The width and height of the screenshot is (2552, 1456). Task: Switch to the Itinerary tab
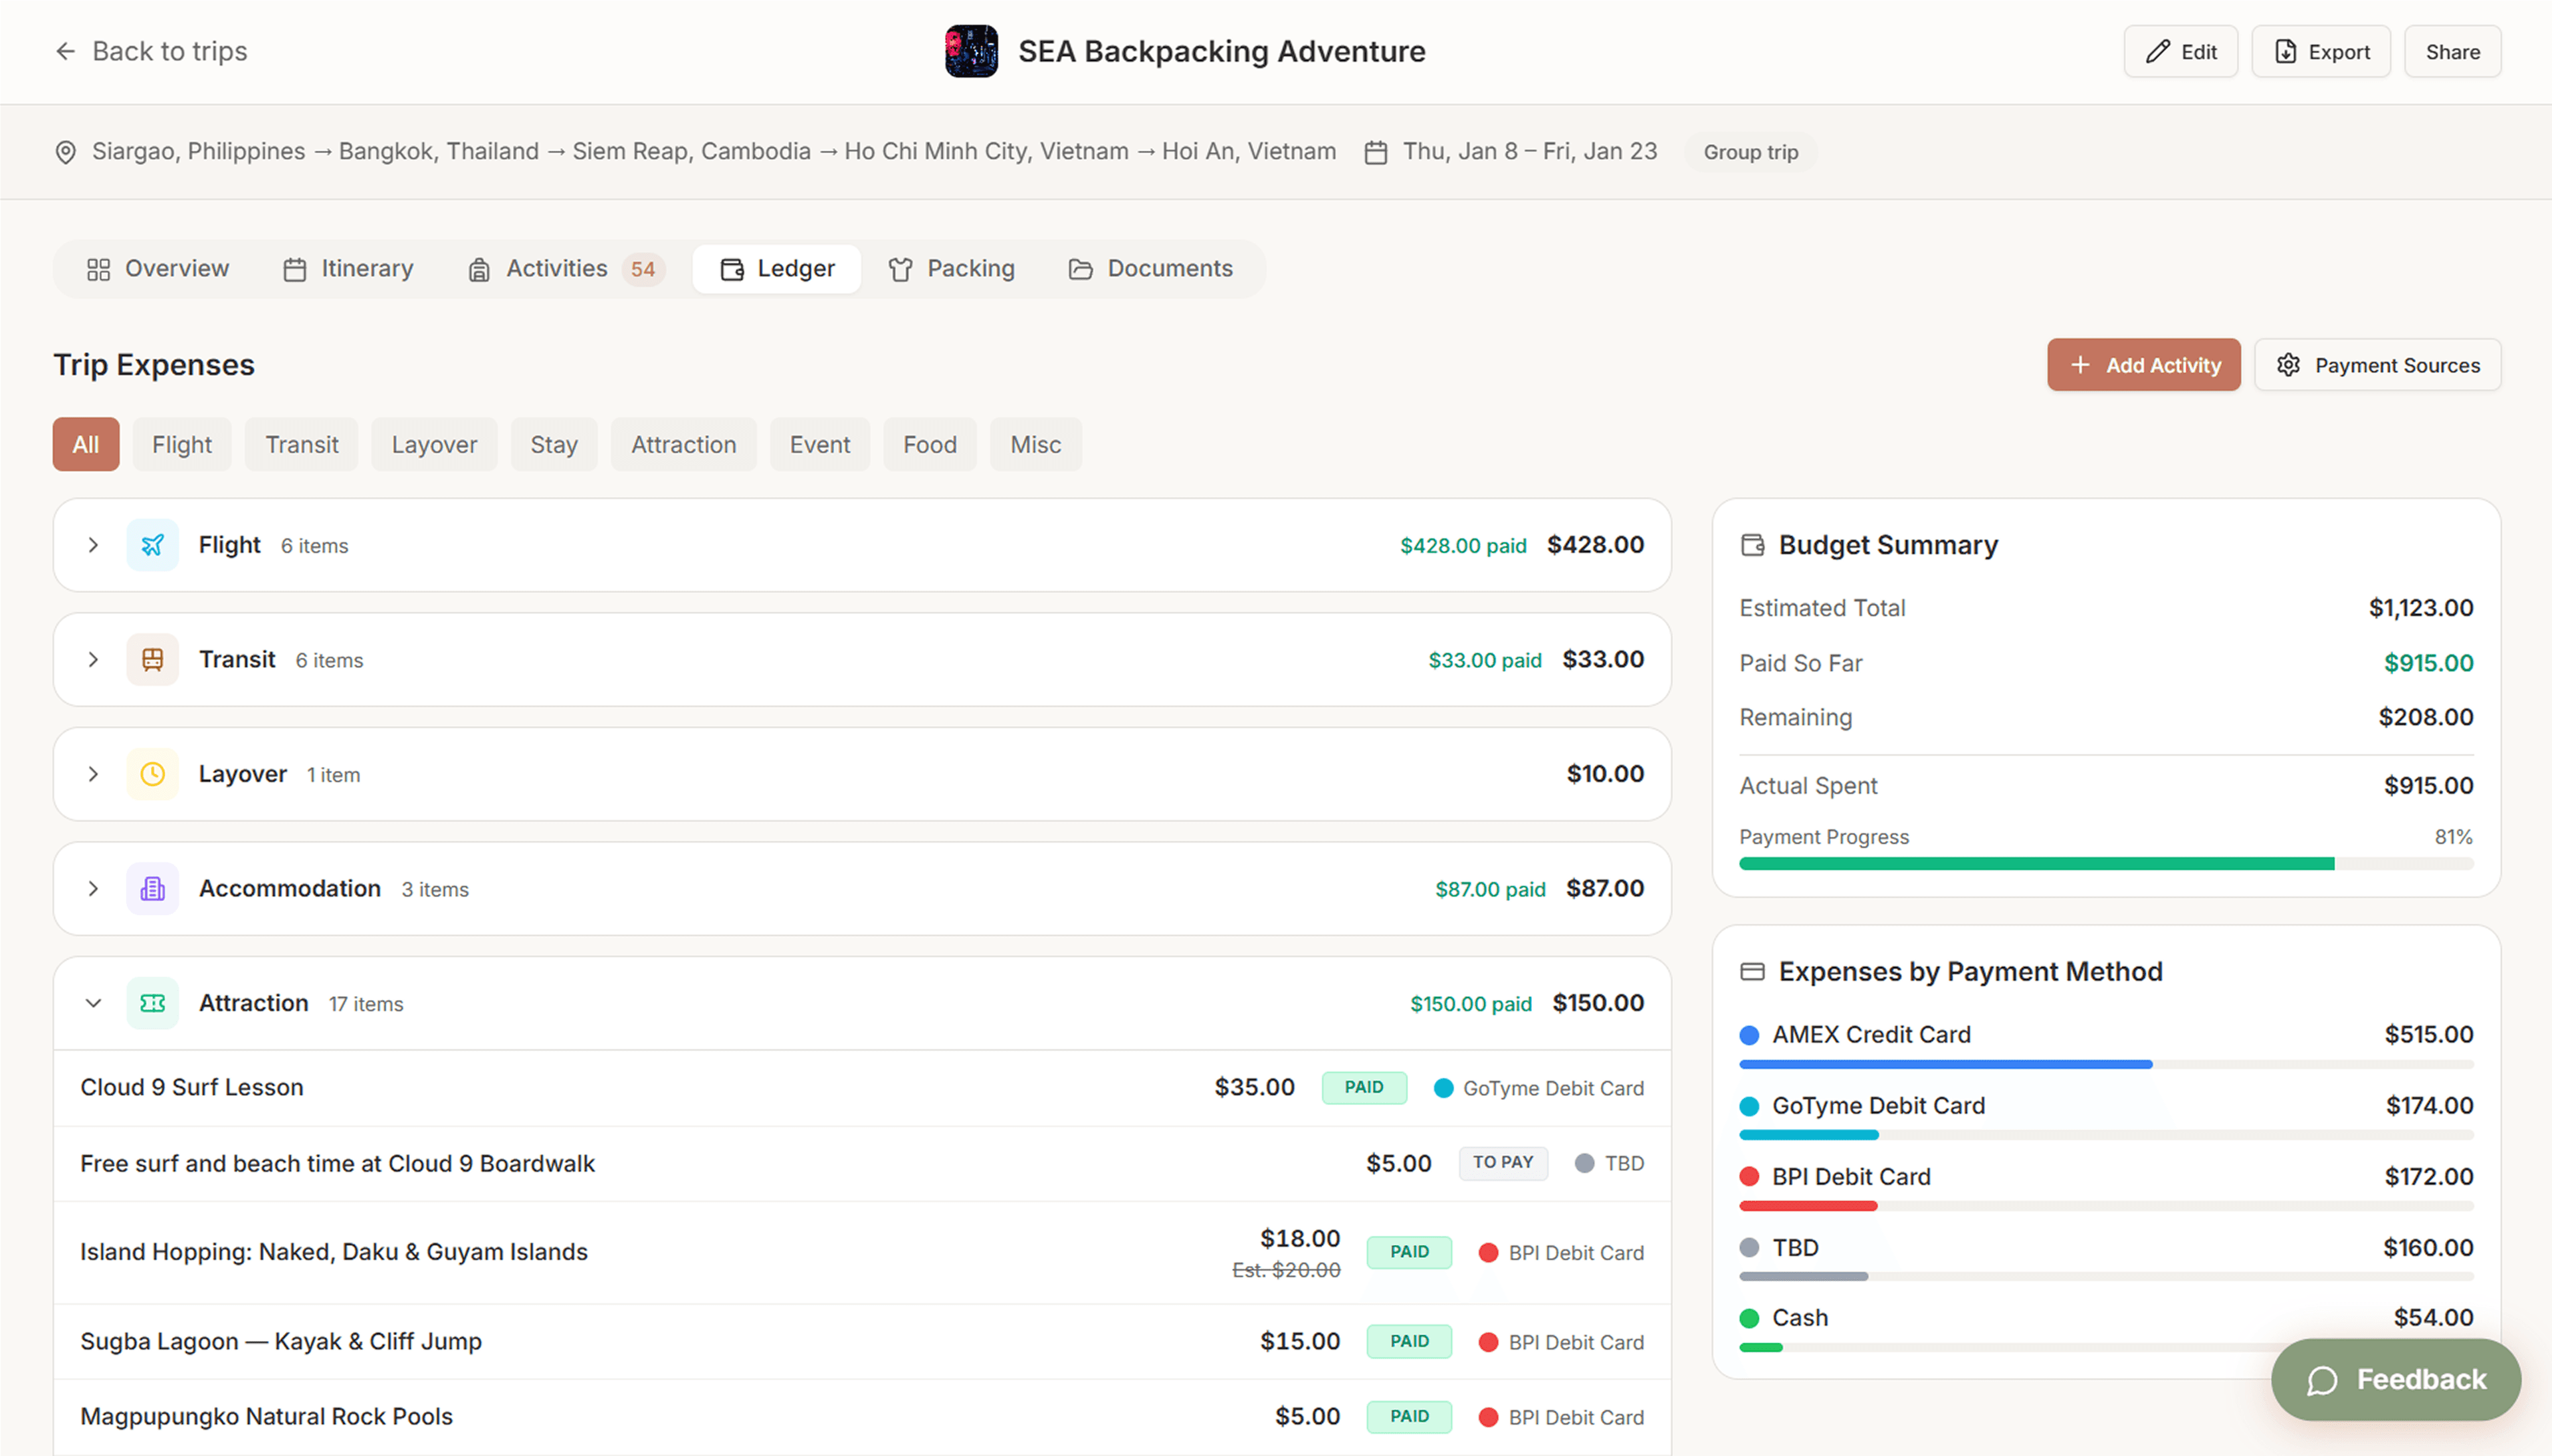[348, 269]
